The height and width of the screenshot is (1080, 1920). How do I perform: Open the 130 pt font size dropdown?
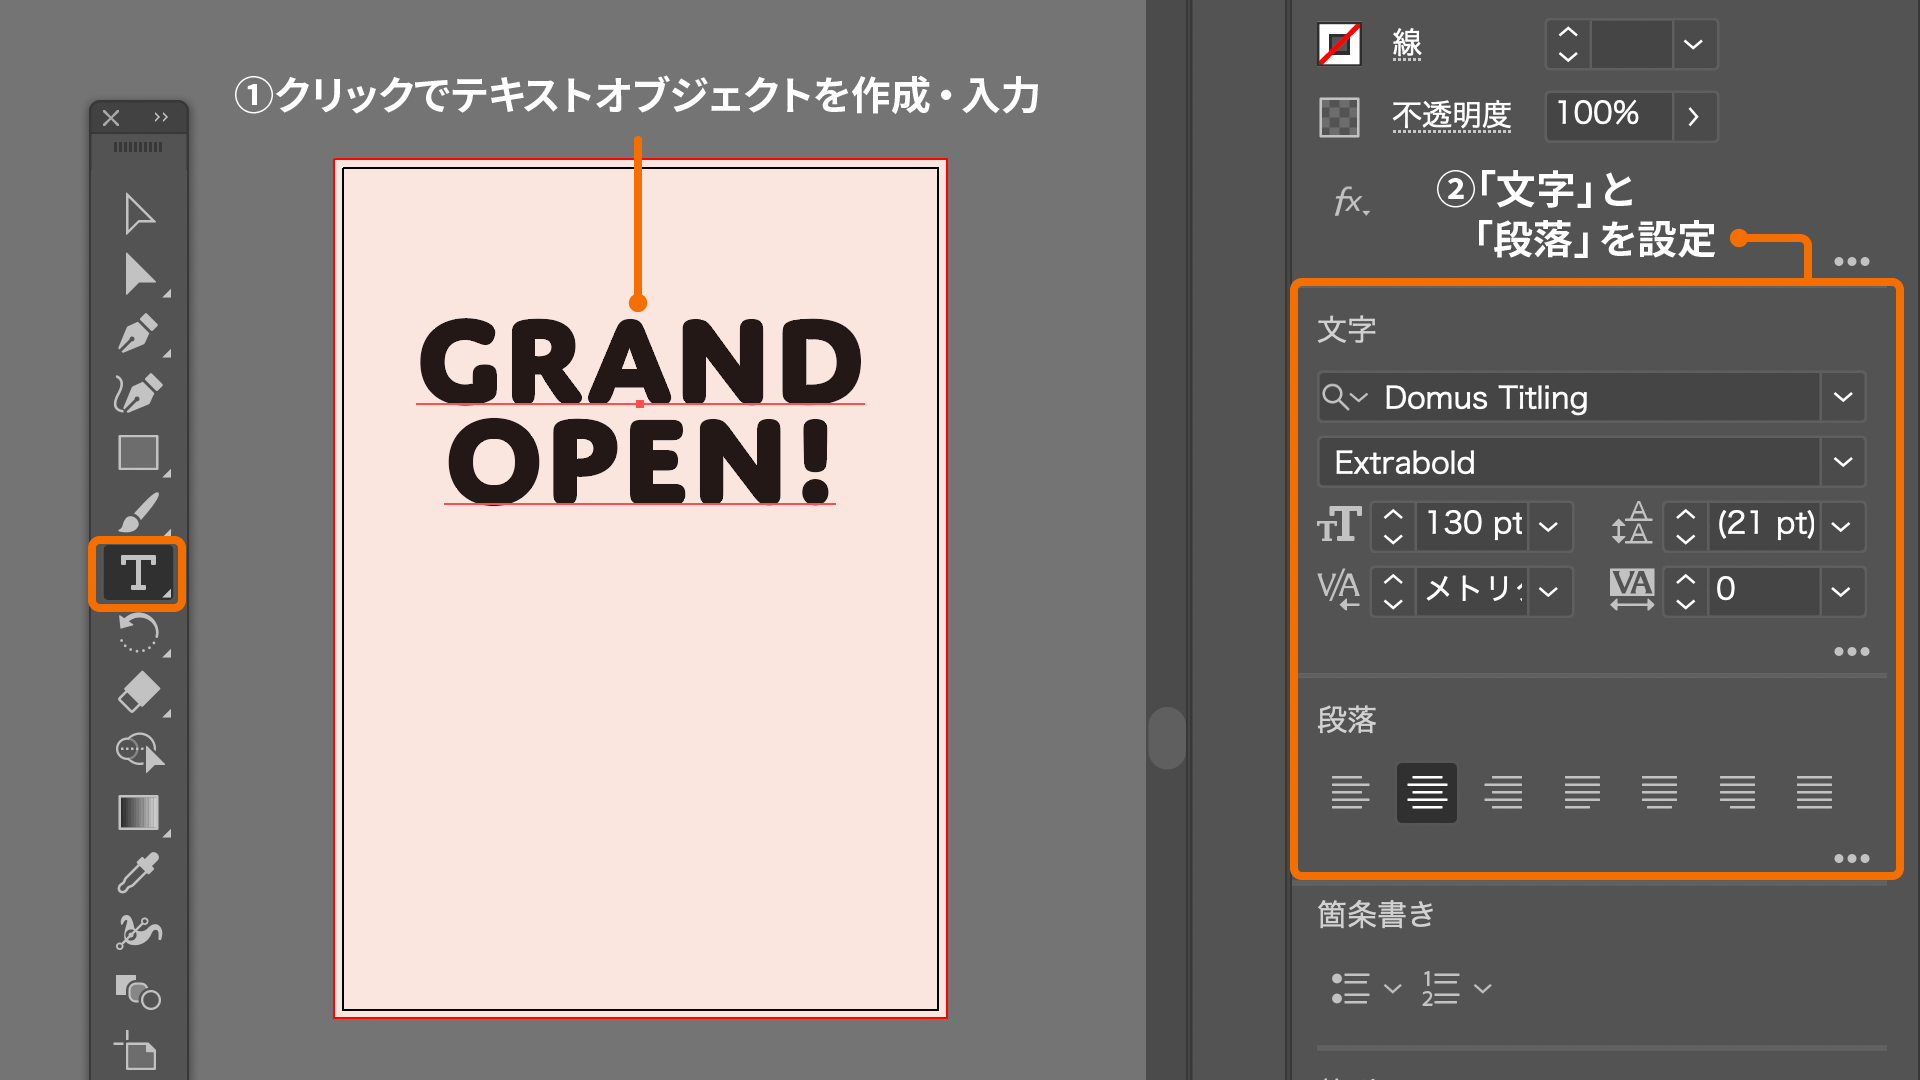[1549, 527]
